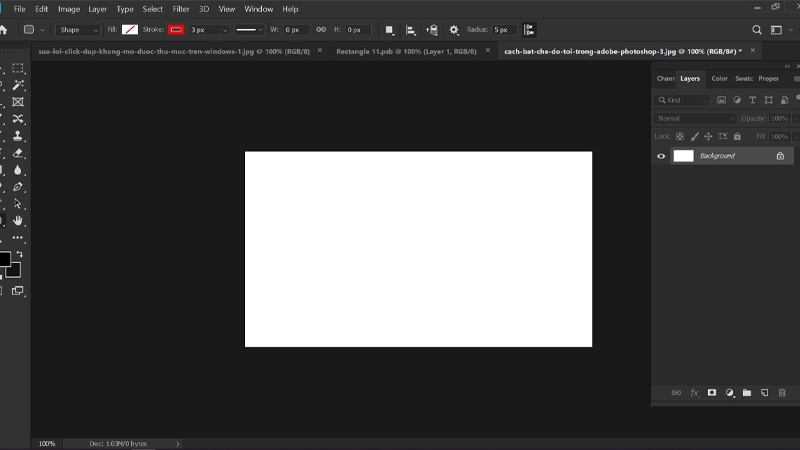Expand the status bar info arrow
Image resolution: width=800 pixels, height=450 pixels.
[x=178, y=444]
